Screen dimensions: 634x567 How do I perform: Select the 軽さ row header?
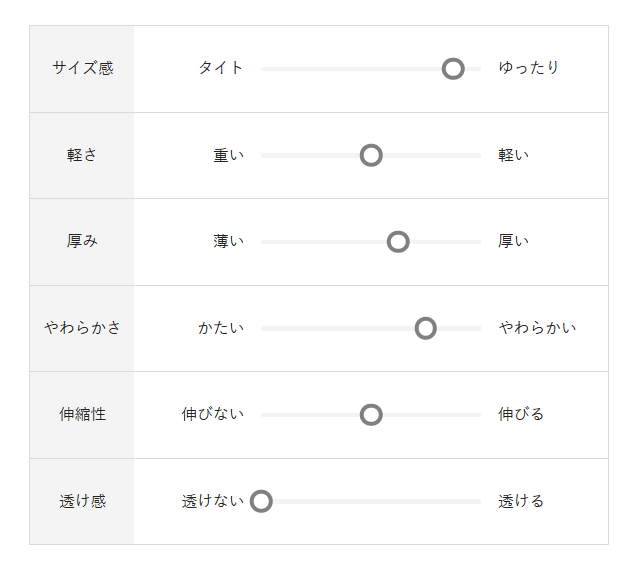82,155
